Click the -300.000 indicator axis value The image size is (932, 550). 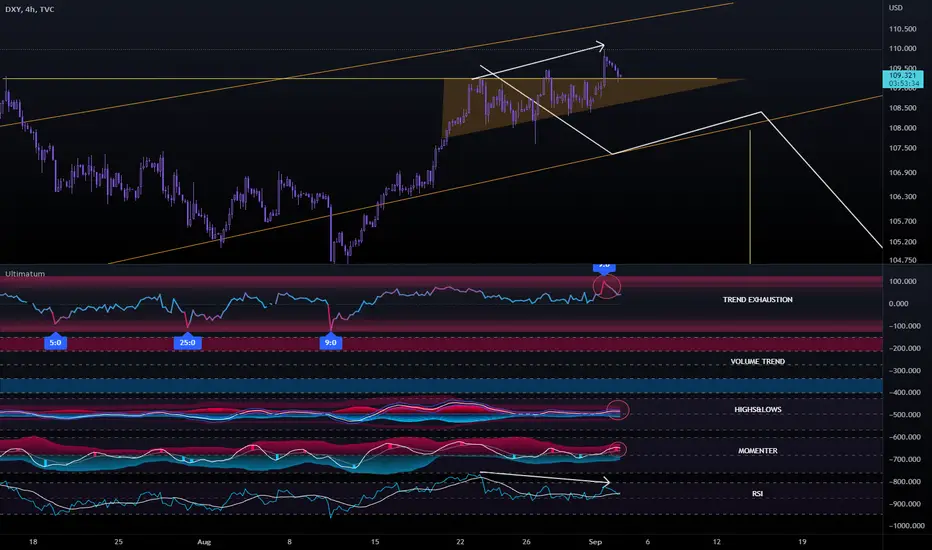[905, 370]
